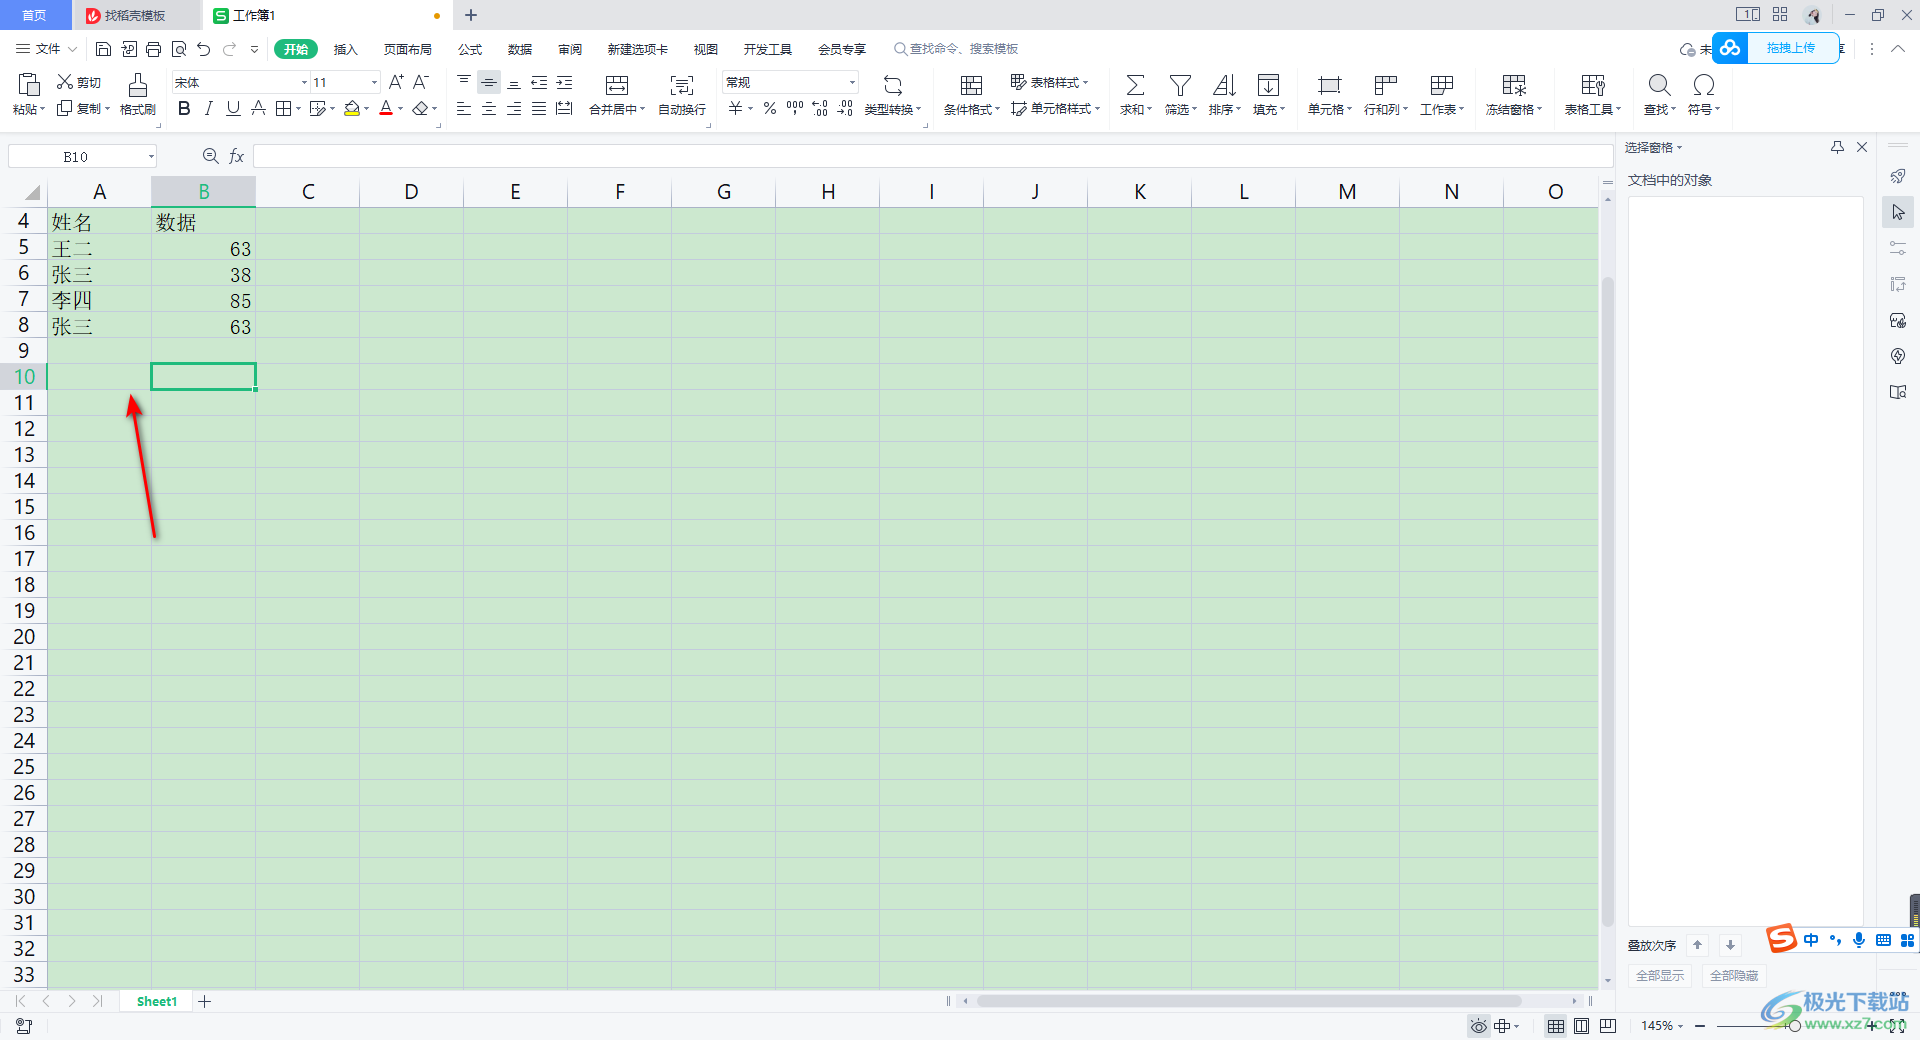The height and width of the screenshot is (1040, 1920).
Task: Click the red font color A
Action: tap(386, 109)
